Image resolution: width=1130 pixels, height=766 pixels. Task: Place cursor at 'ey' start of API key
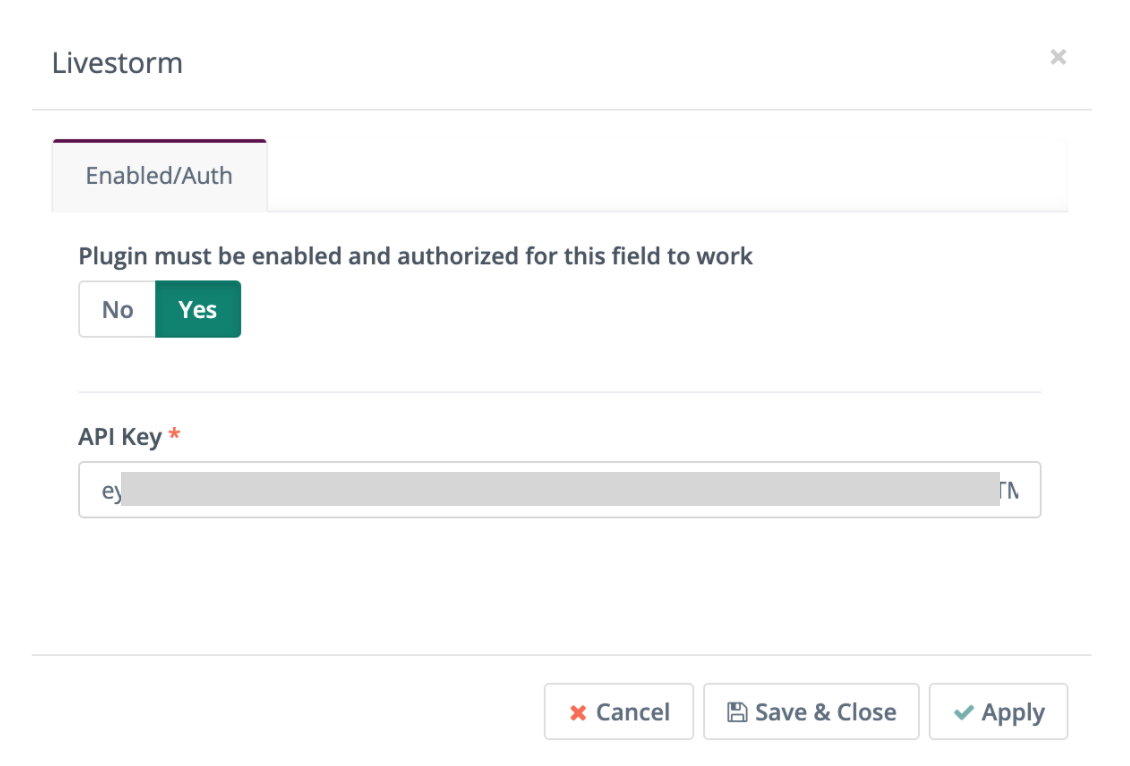pos(102,491)
